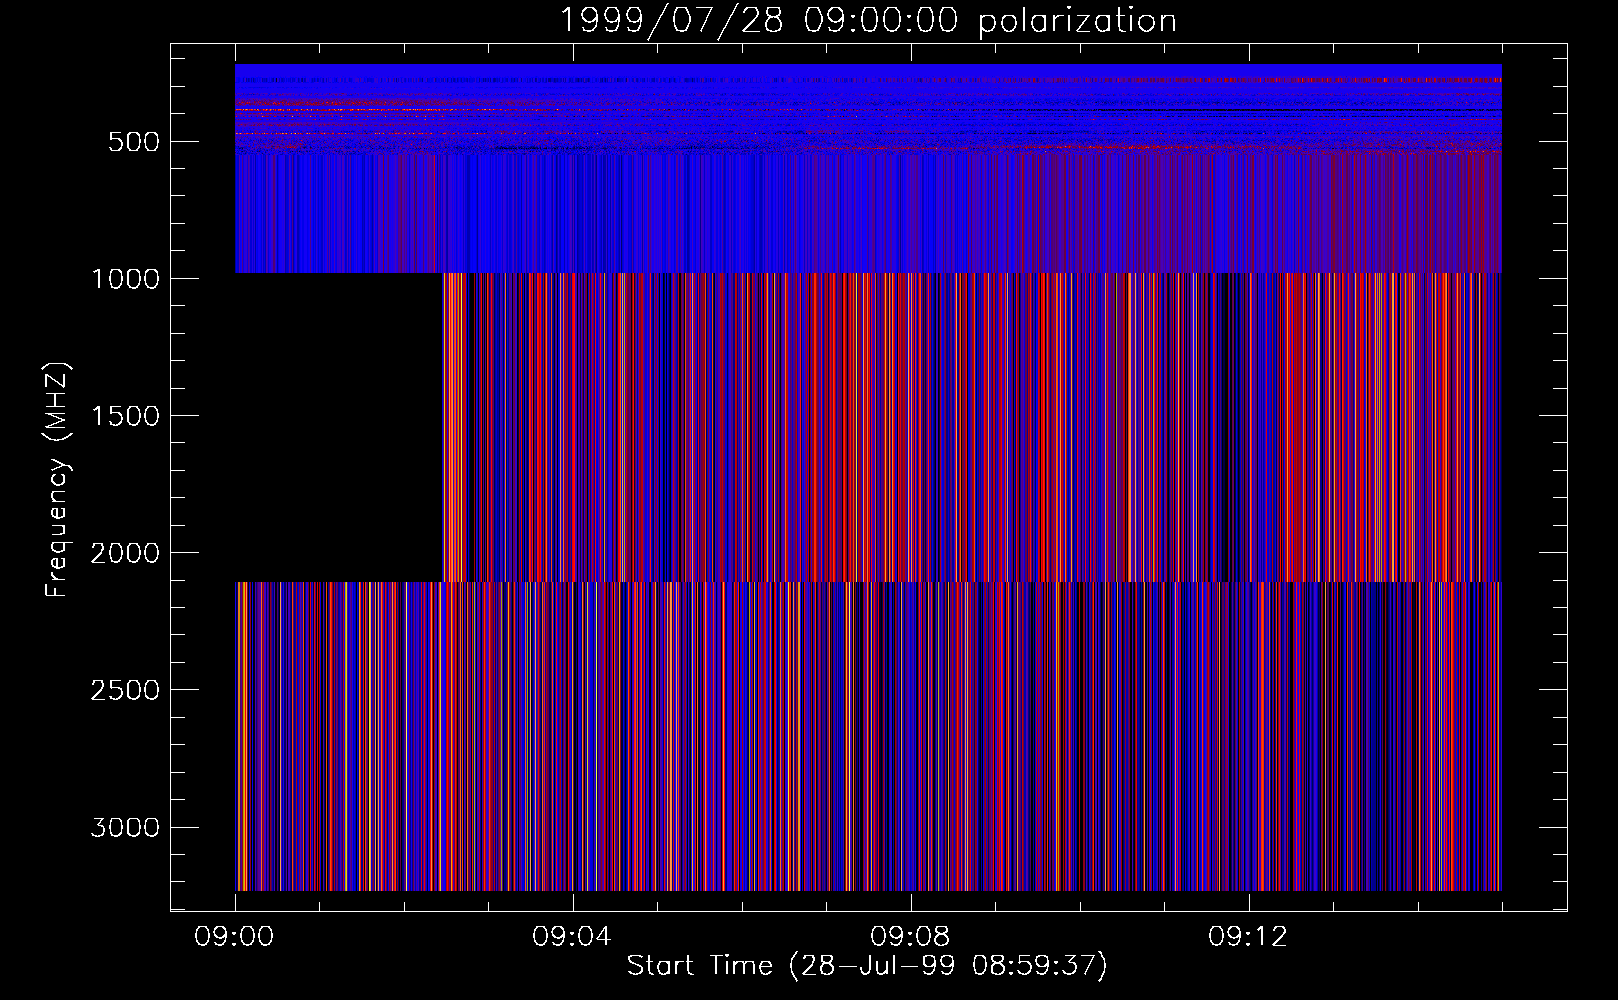Click the 2000 frequency tick label
The height and width of the screenshot is (1000, 1618).
(x=125, y=553)
